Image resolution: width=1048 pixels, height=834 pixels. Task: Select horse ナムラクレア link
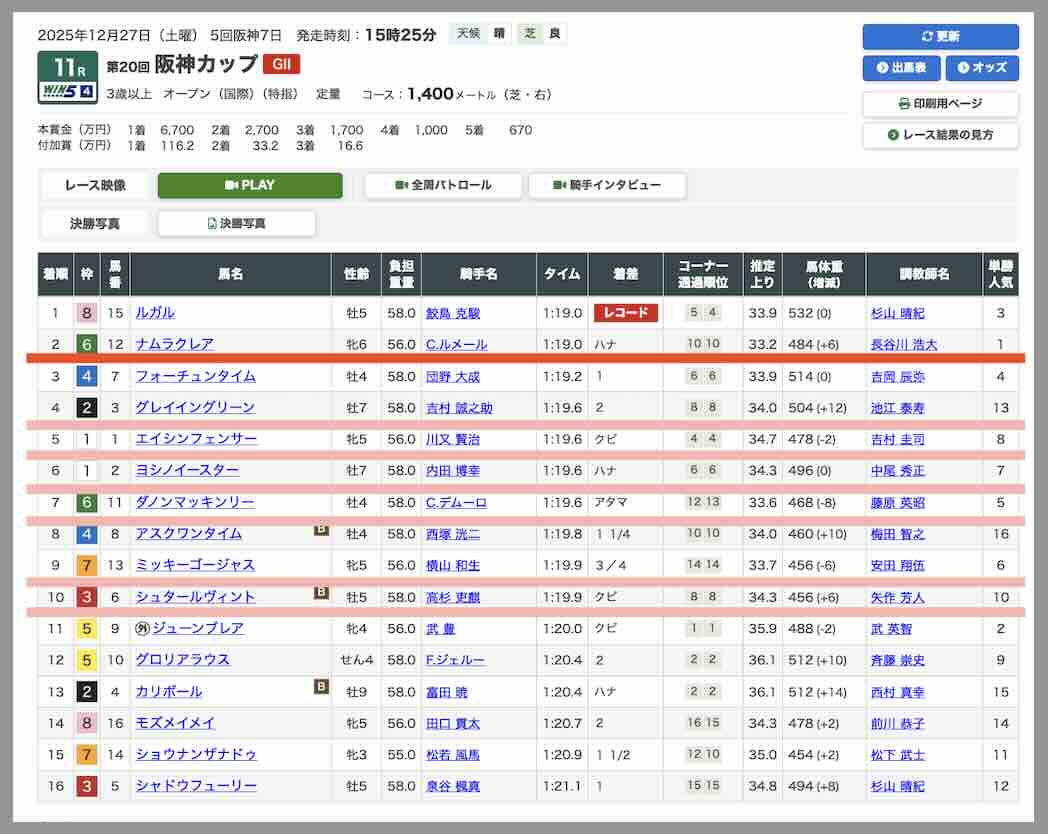(174, 344)
